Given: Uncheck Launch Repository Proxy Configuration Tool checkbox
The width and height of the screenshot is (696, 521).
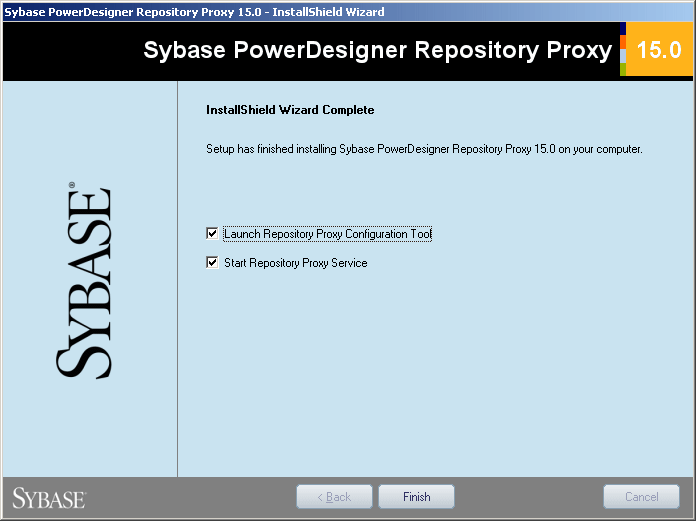Looking at the screenshot, I should coord(212,233).
